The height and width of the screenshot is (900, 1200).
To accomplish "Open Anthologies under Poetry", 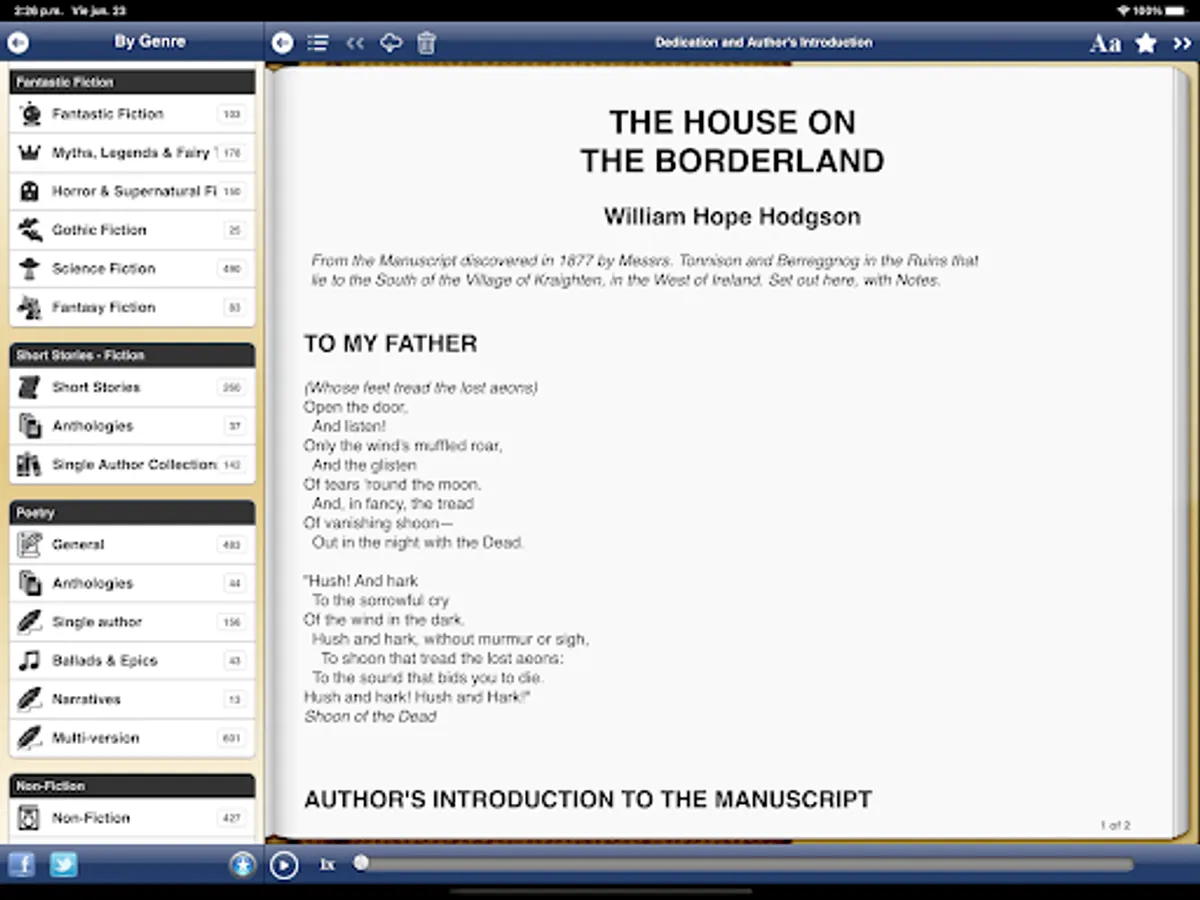I will (132, 583).
